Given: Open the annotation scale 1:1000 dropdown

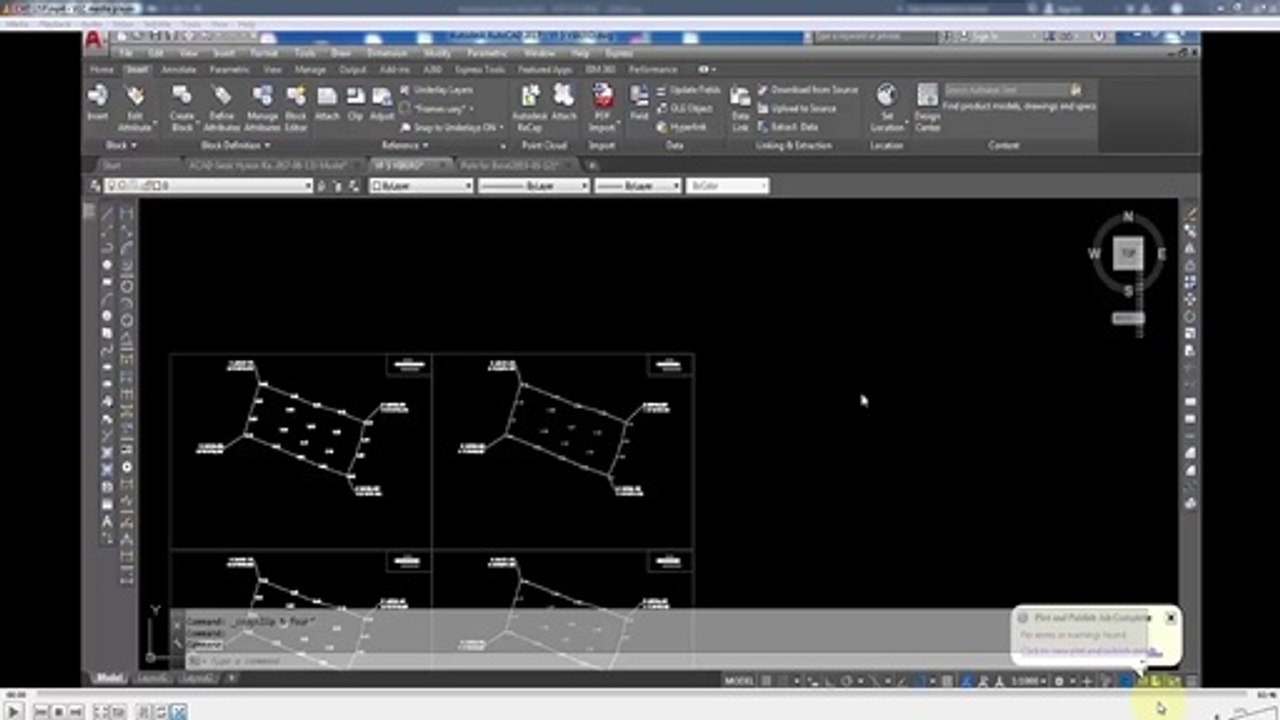Looking at the screenshot, I should pos(1028,681).
